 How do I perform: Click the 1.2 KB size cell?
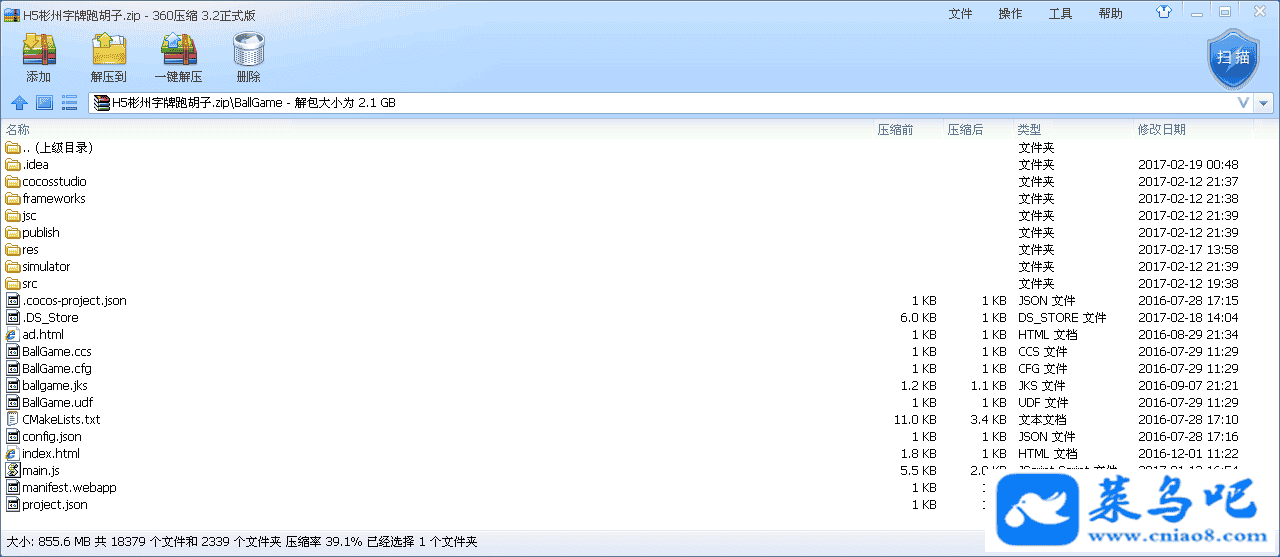[x=918, y=386]
